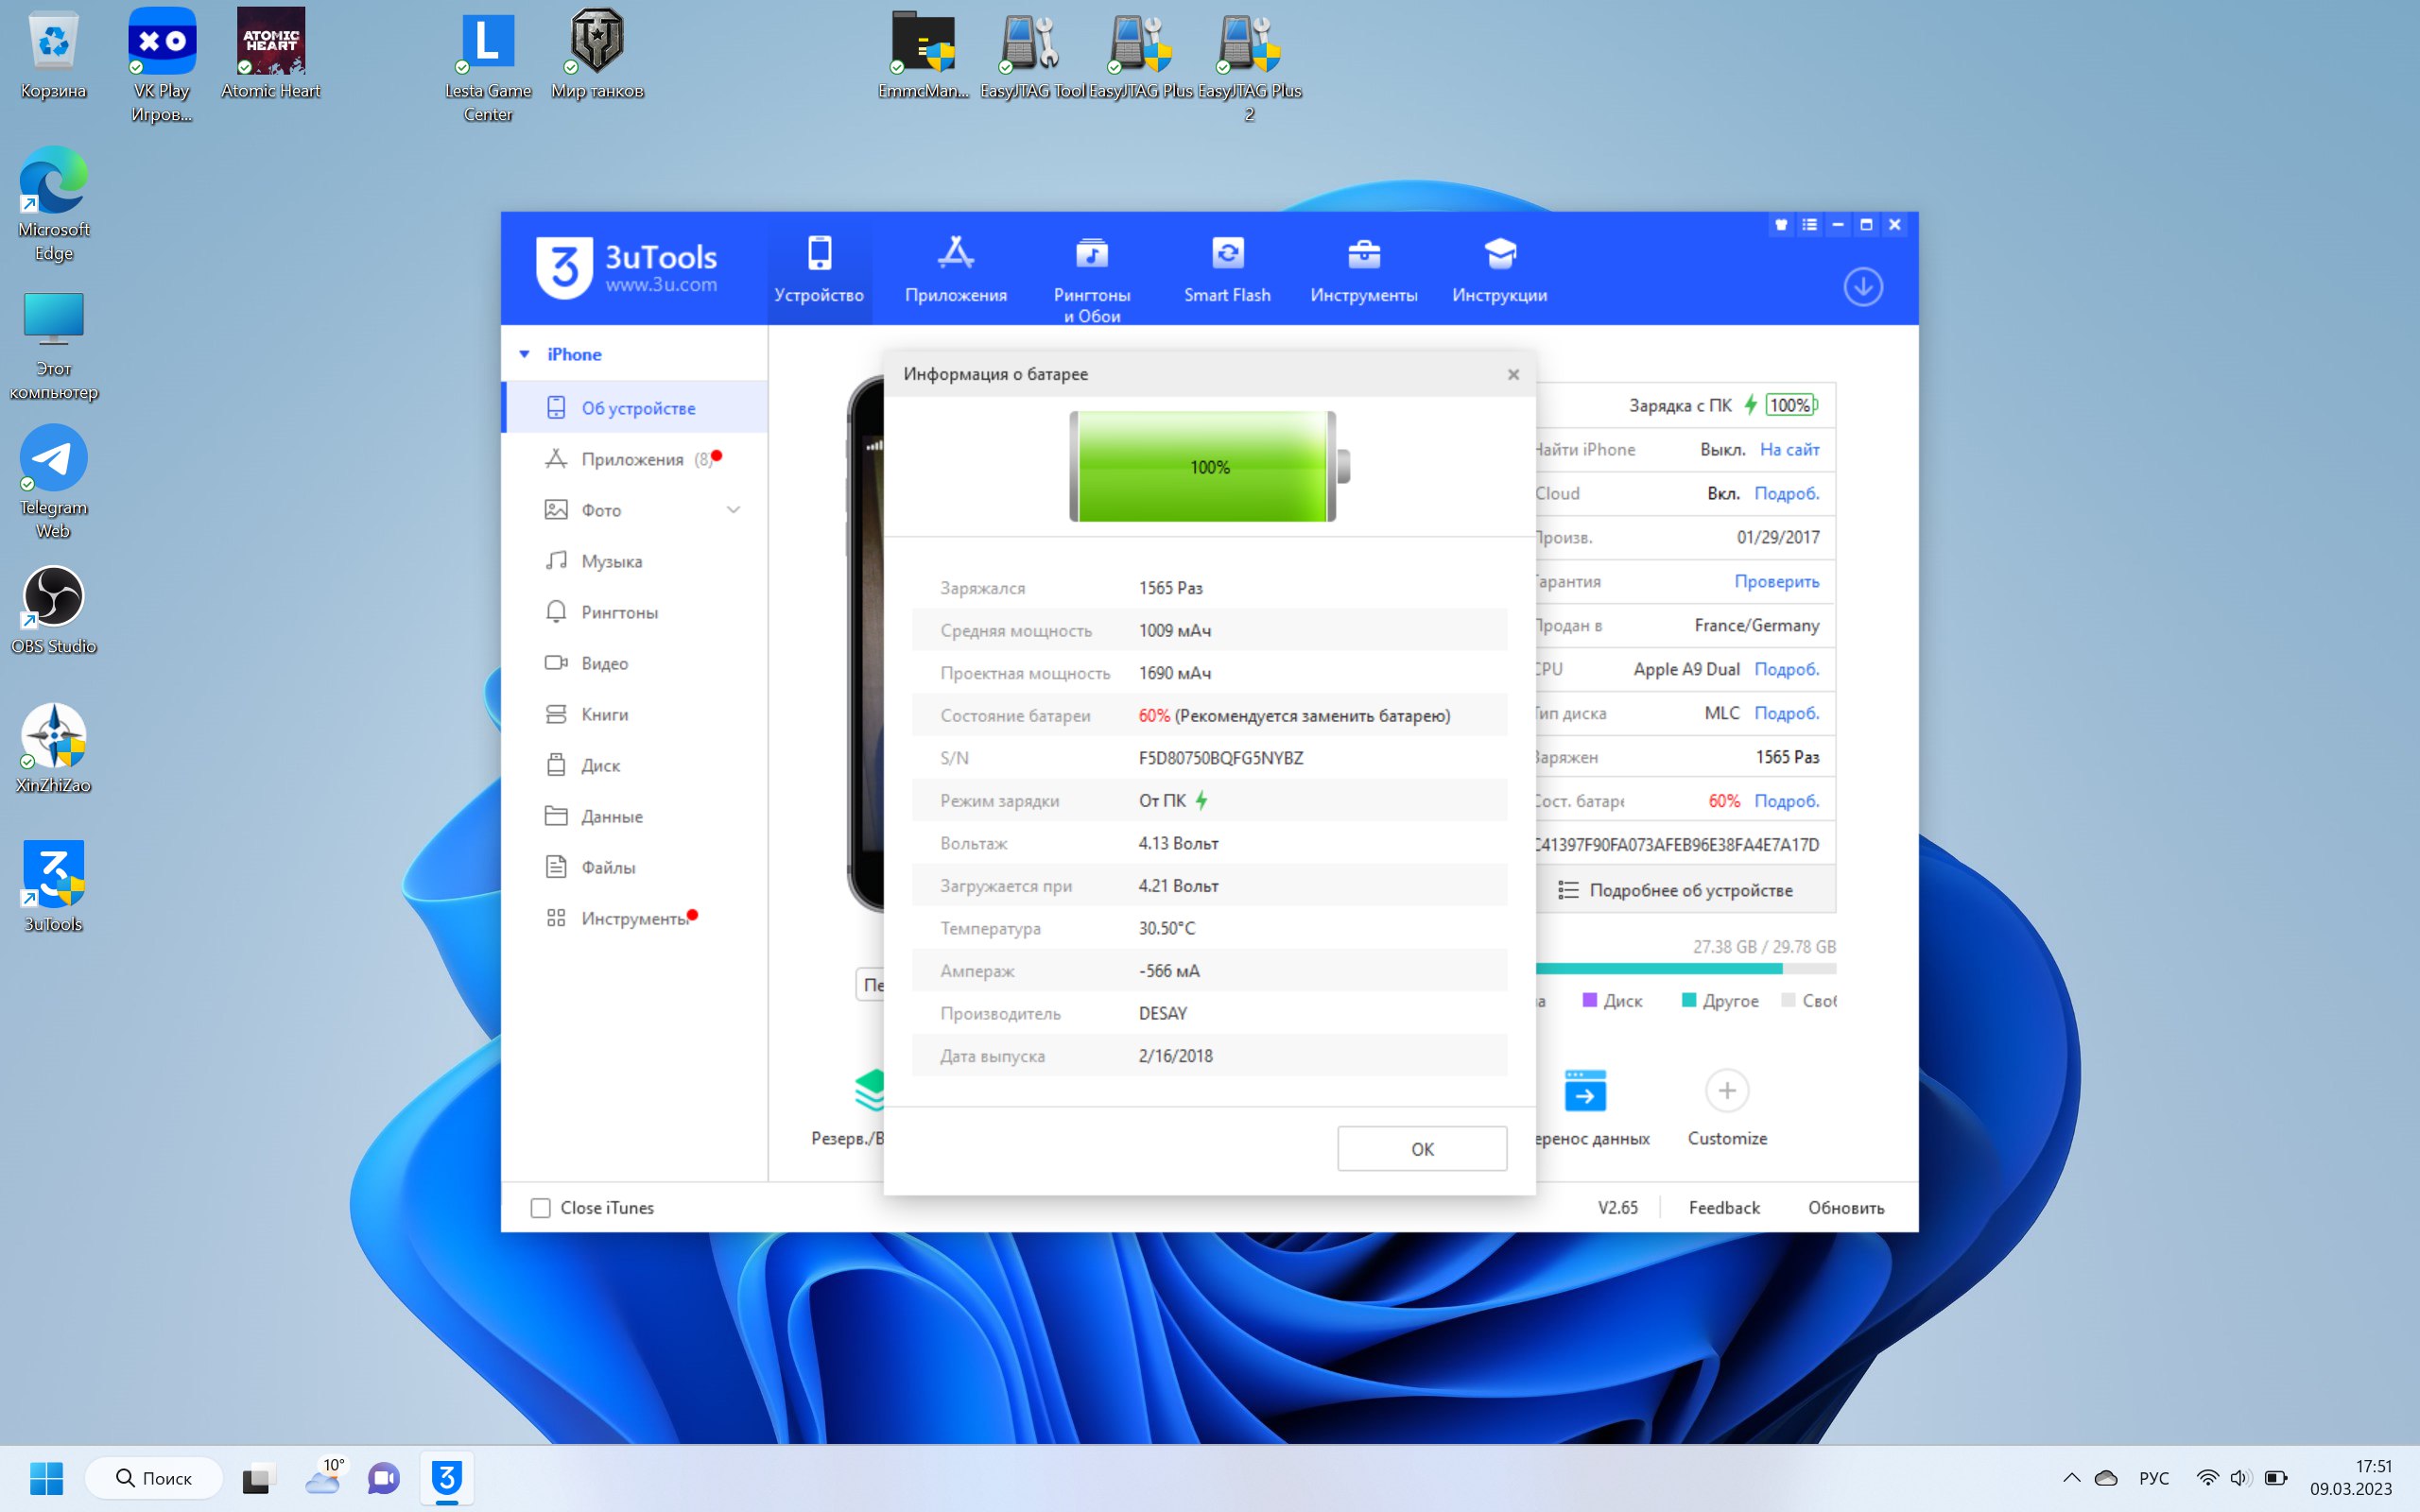Click the 3uTools logo
Image resolution: width=2420 pixels, height=1512 pixels.
pos(627,267)
